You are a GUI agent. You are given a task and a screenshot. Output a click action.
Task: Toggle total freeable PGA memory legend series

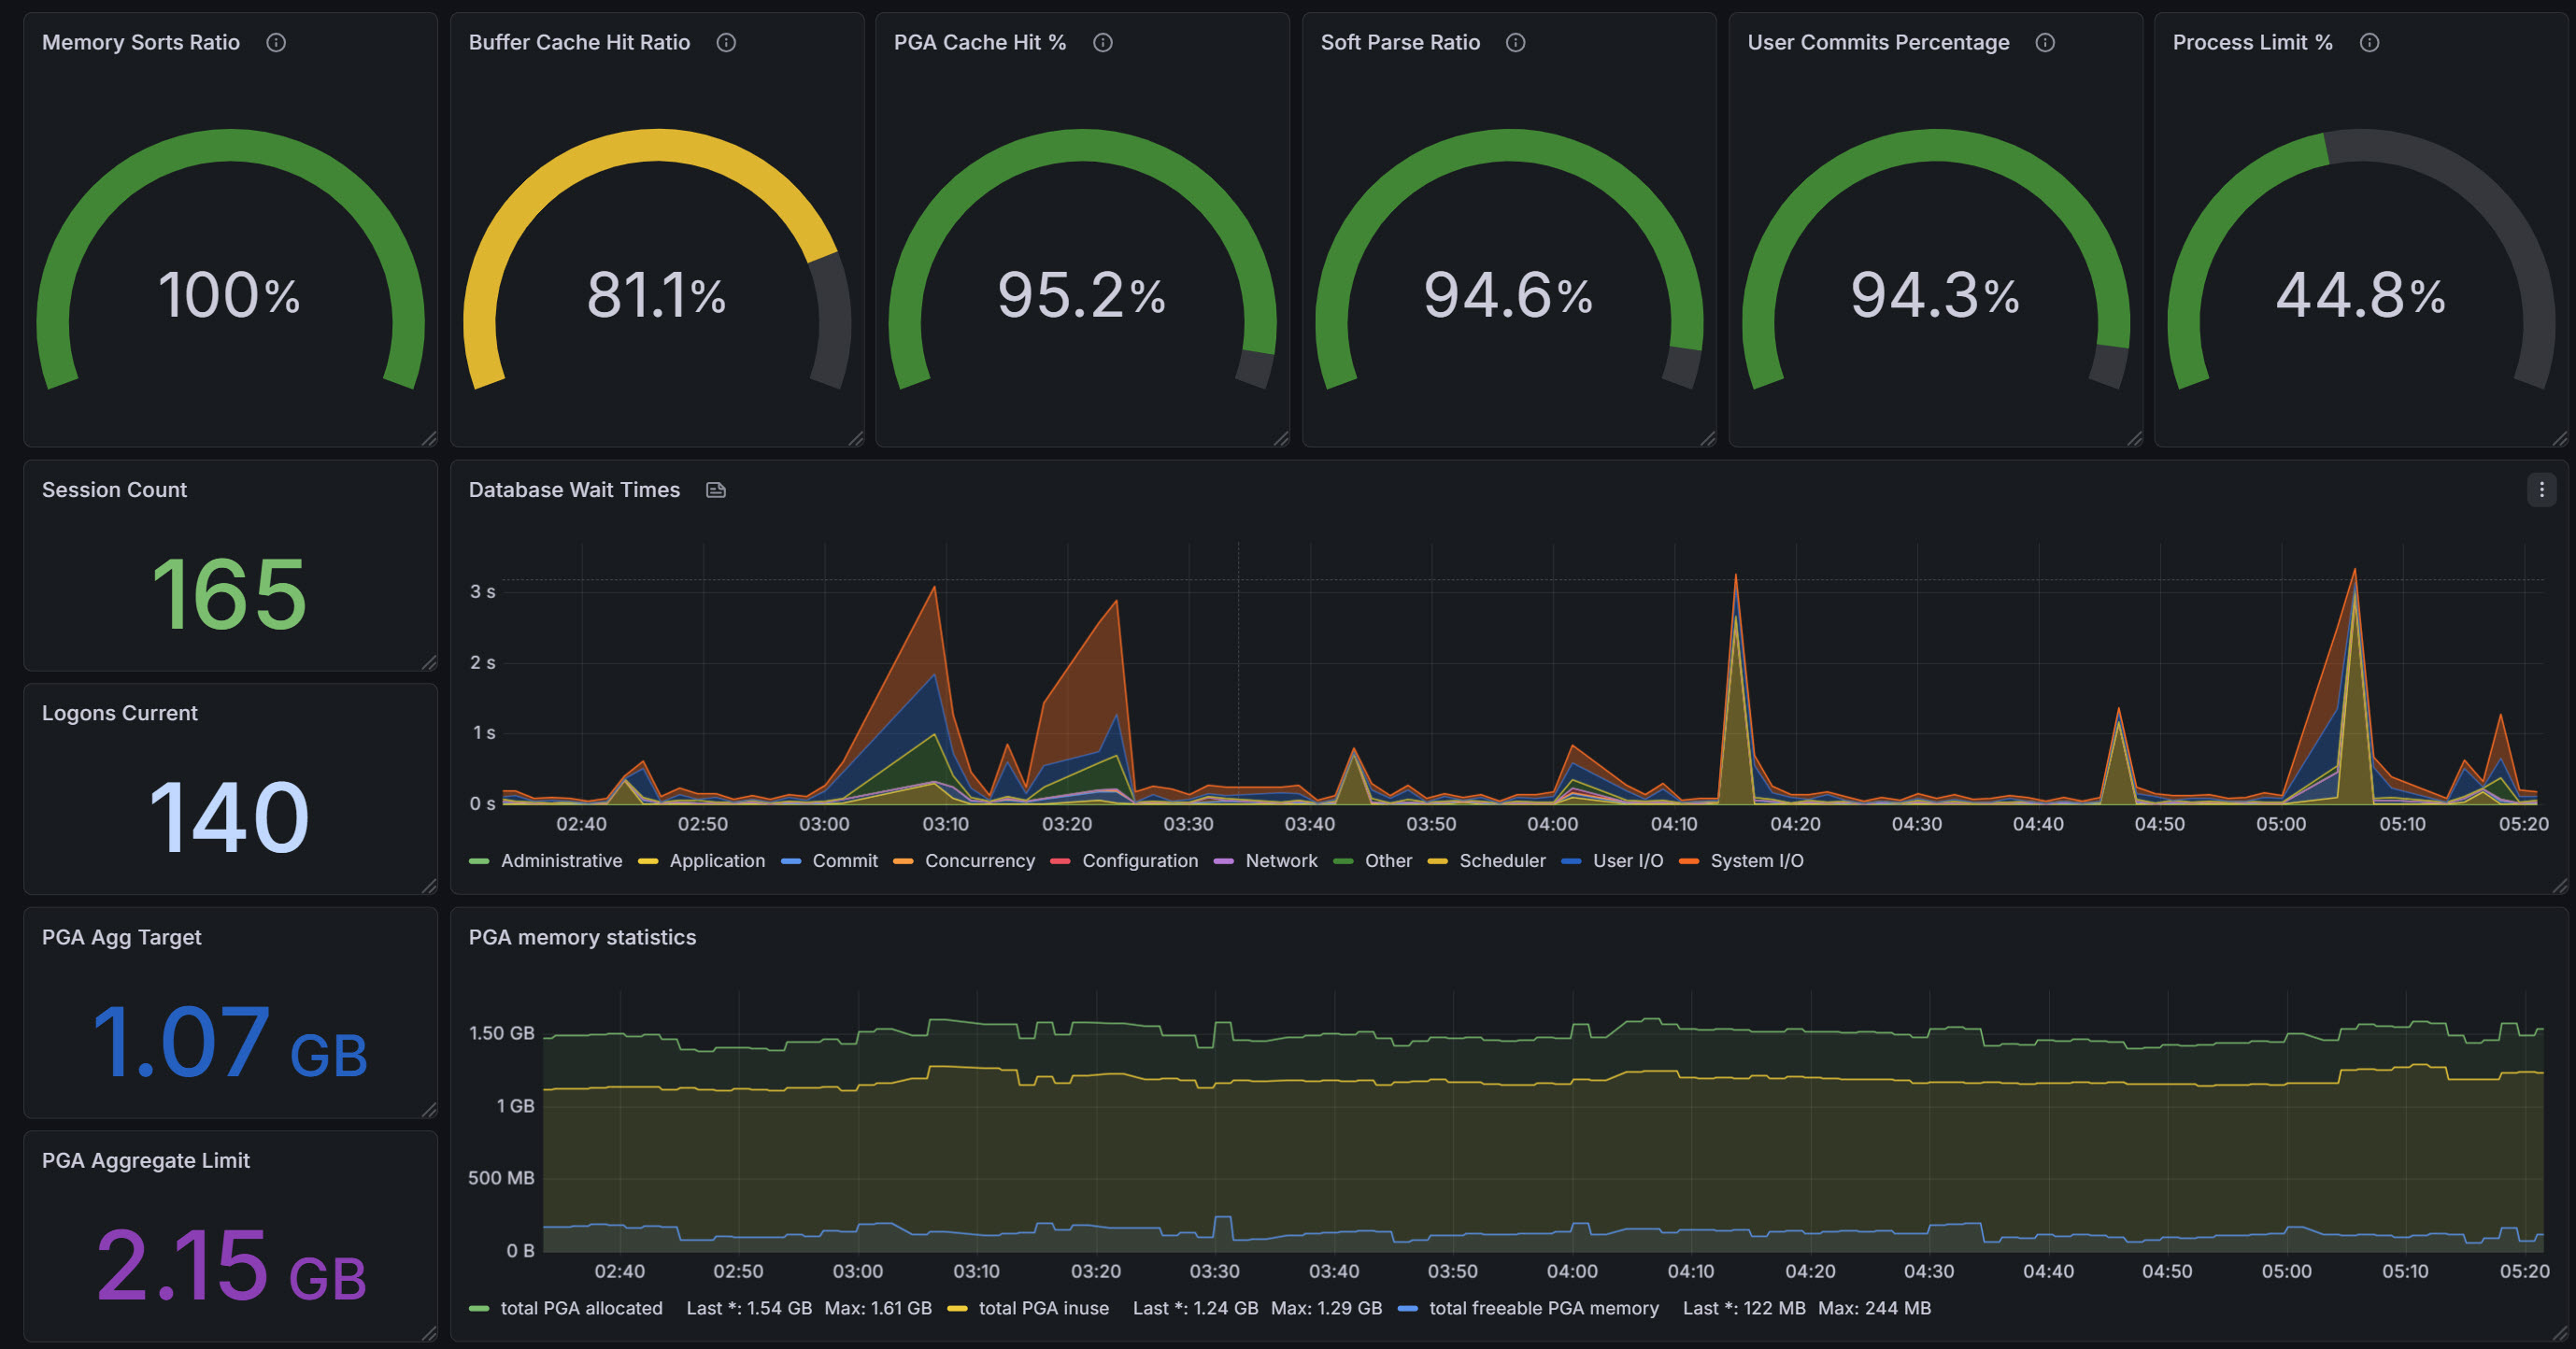point(1544,1308)
